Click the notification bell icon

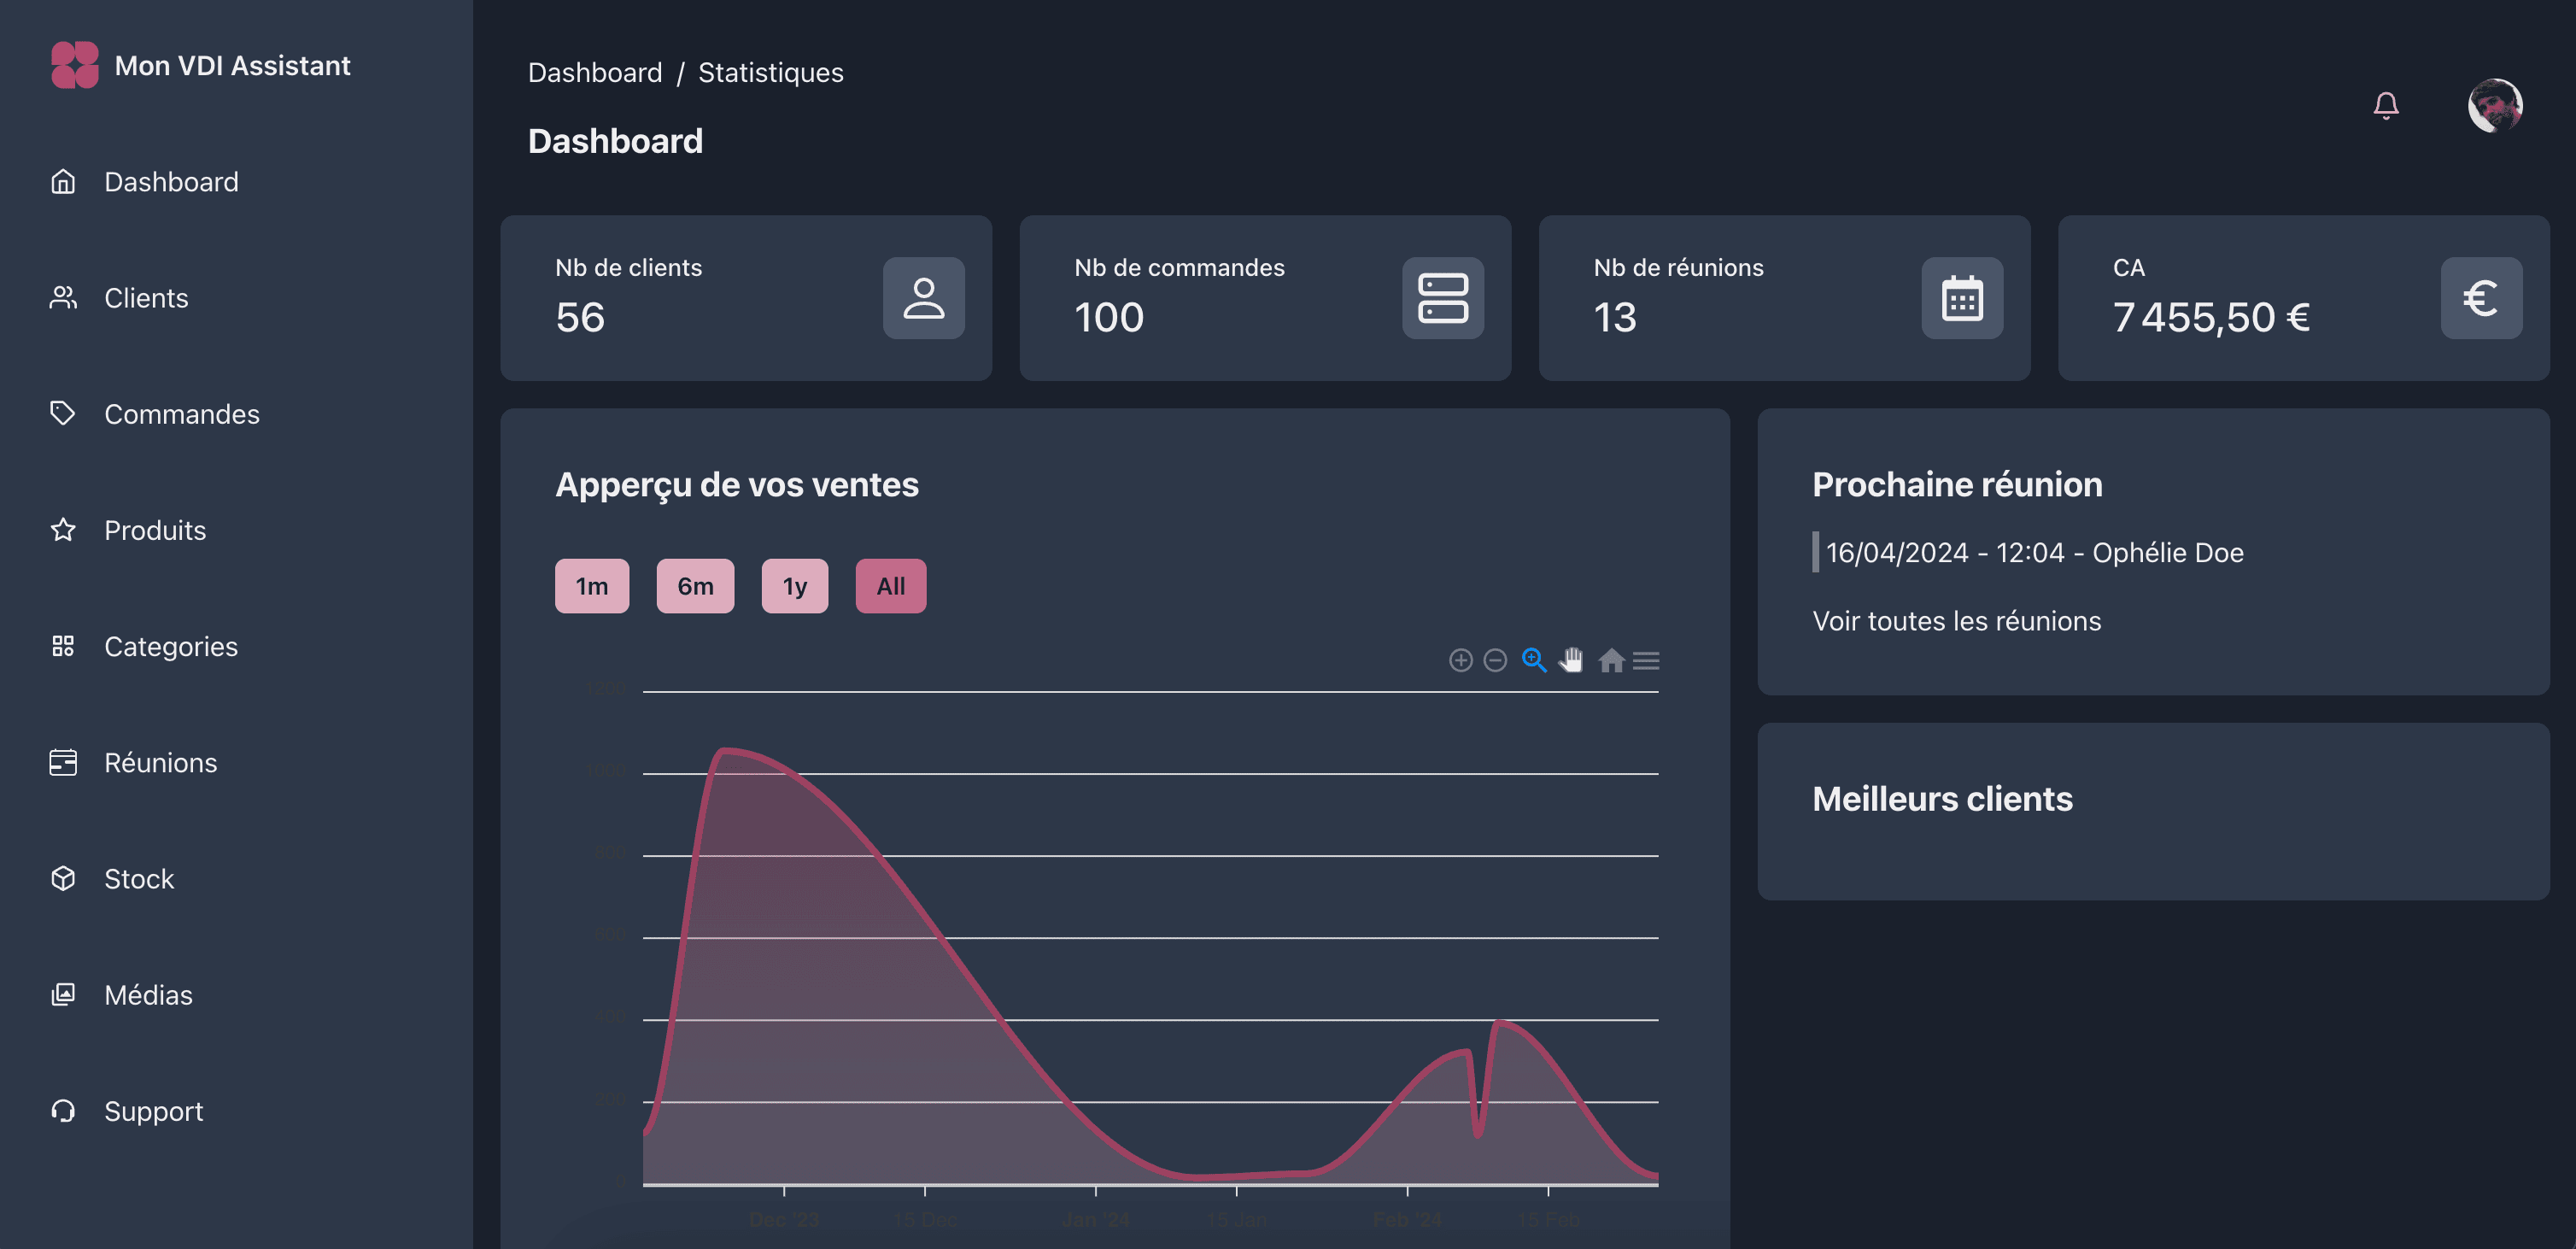click(2385, 104)
